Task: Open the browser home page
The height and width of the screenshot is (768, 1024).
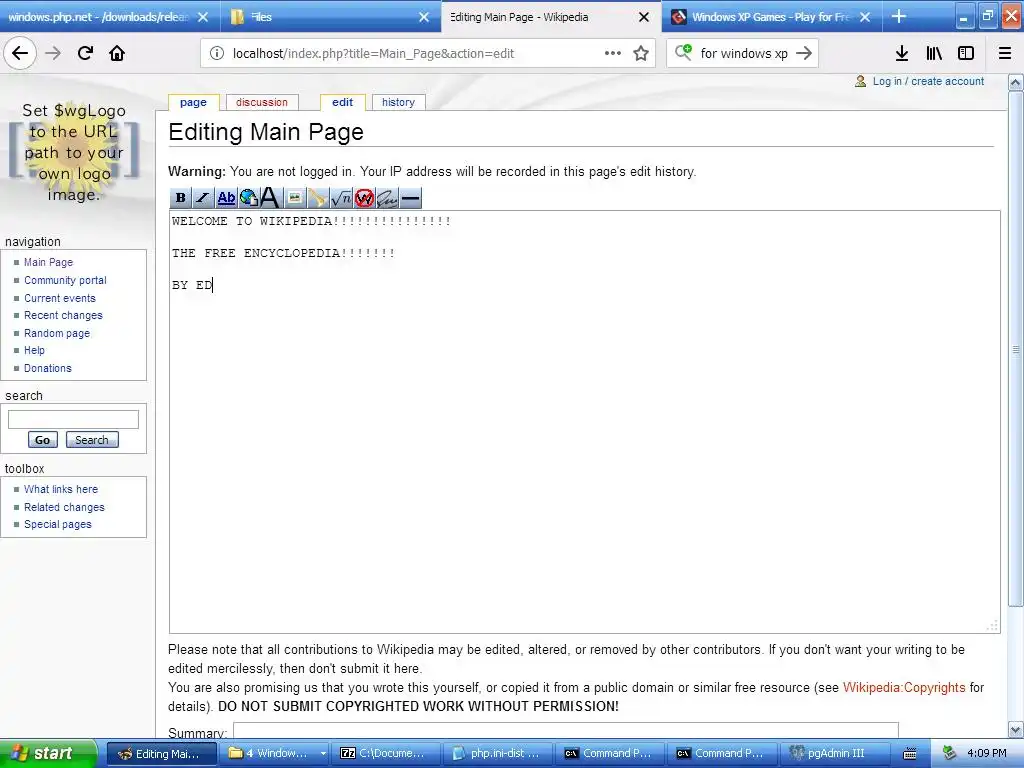Action: [117, 53]
